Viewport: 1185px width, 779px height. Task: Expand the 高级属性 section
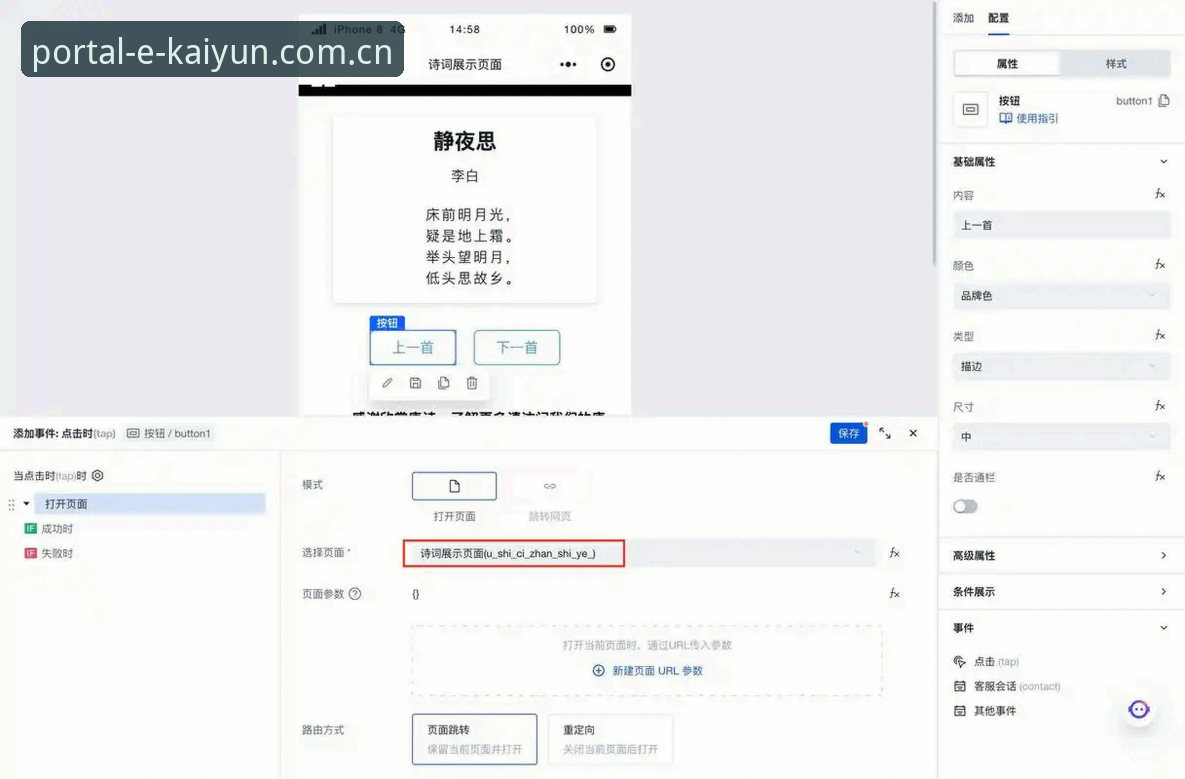[x=1164, y=555]
